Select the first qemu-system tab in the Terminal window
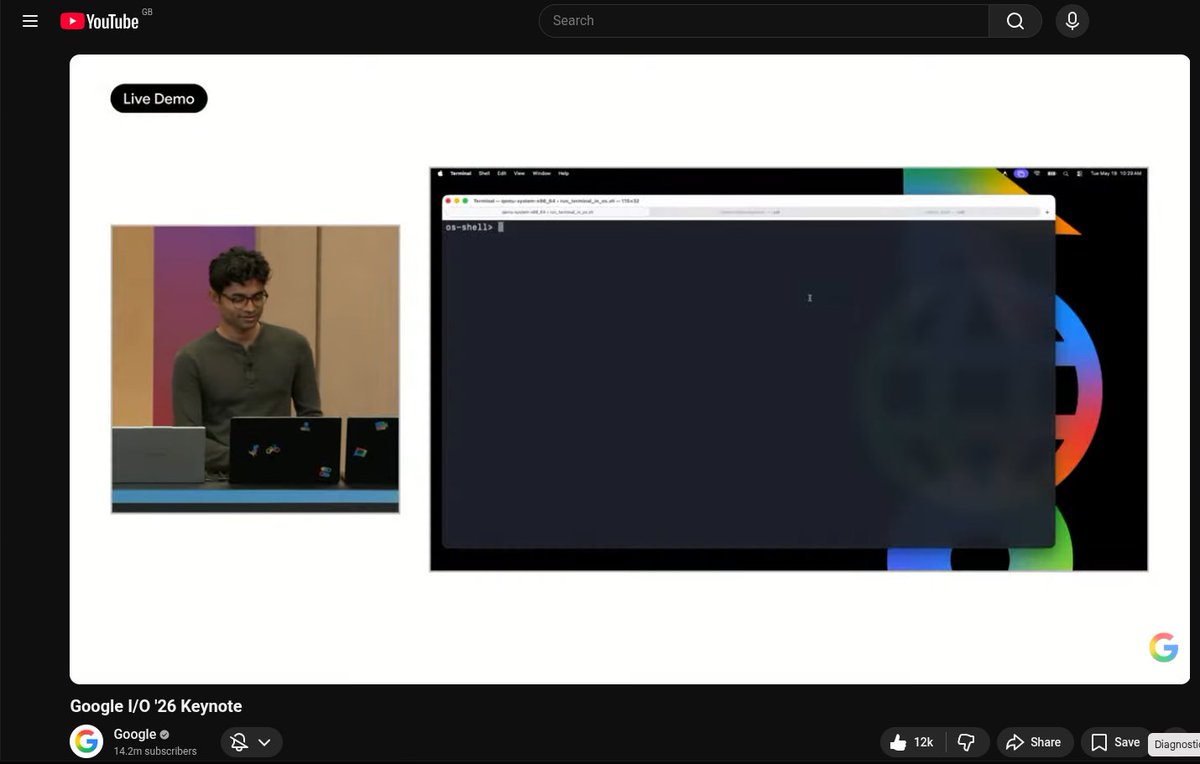1200x764 pixels. (547, 212)
